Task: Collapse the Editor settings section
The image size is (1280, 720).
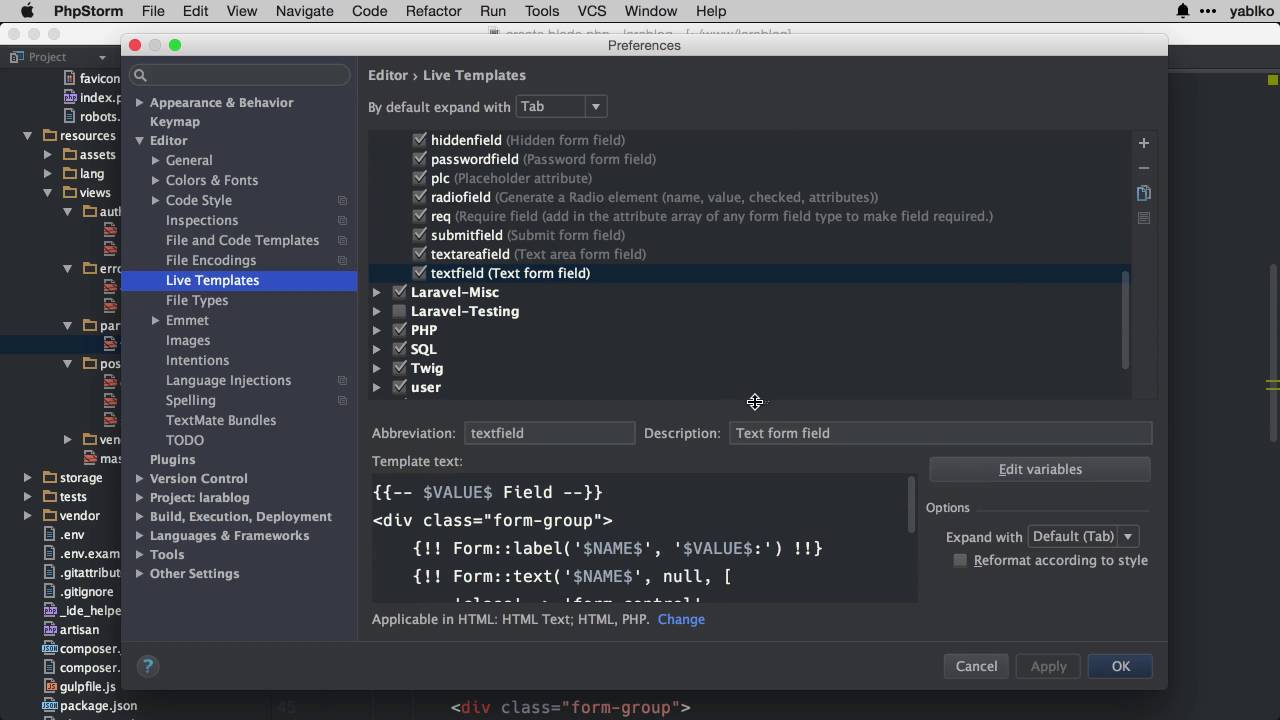Action: pos(140,141)
